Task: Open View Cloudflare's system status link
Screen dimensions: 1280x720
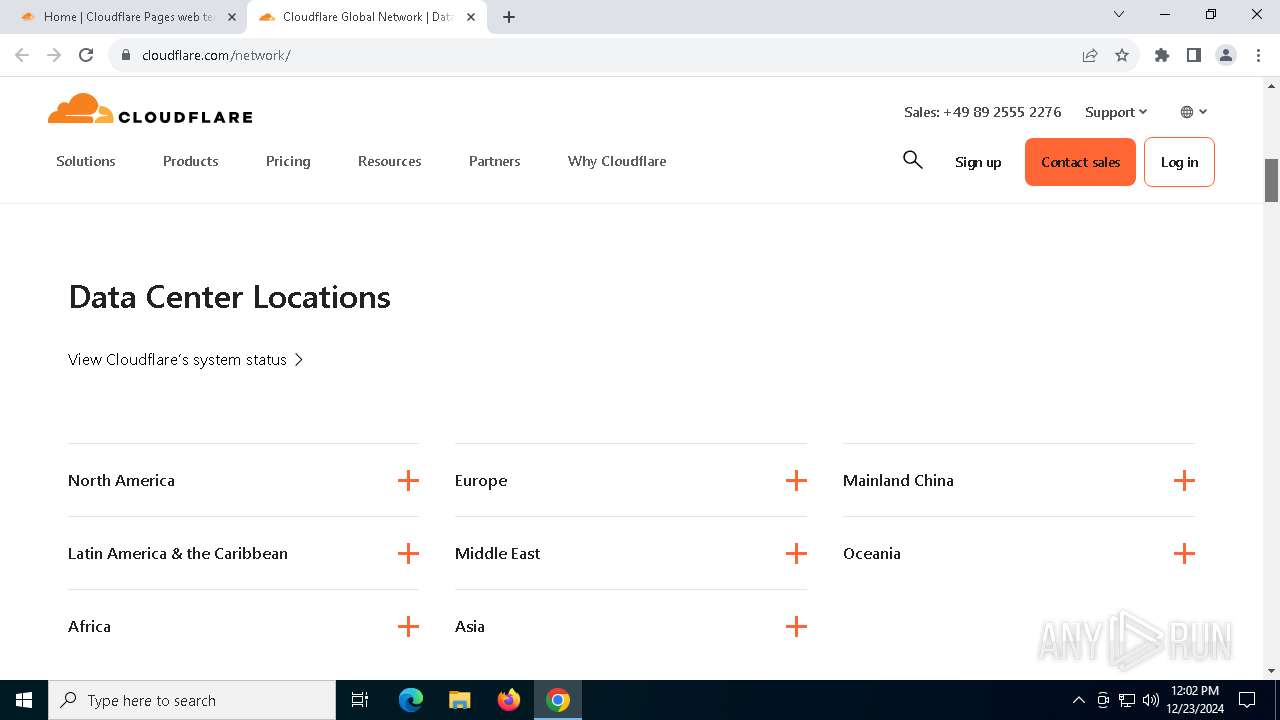Action: coord(186,360)
